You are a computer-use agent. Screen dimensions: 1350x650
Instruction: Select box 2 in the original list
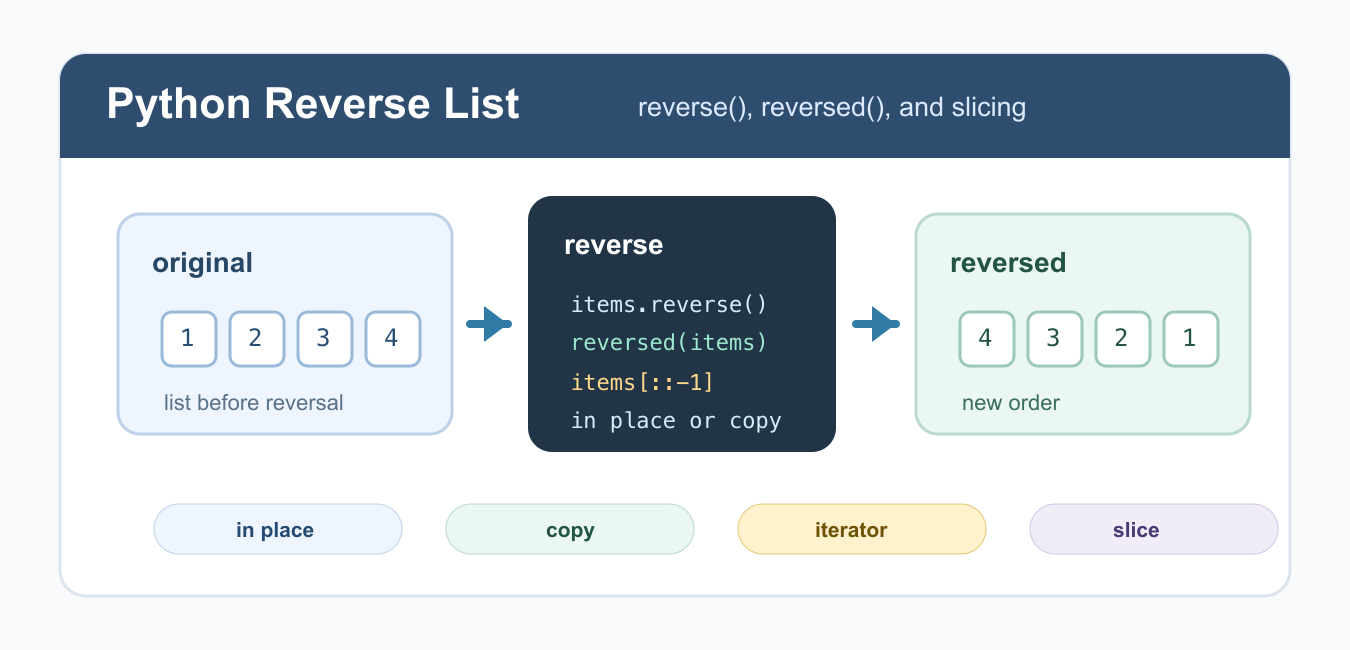256,338
